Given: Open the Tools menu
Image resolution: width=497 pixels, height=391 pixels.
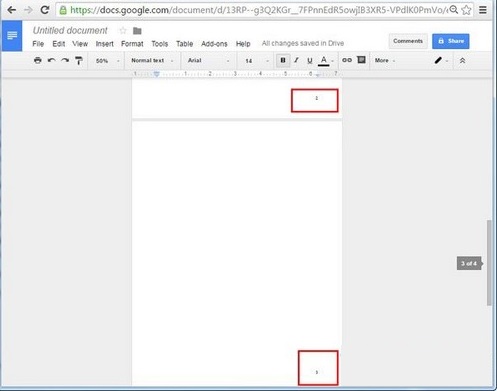Looking at the screenshot, I should [160, 44].
